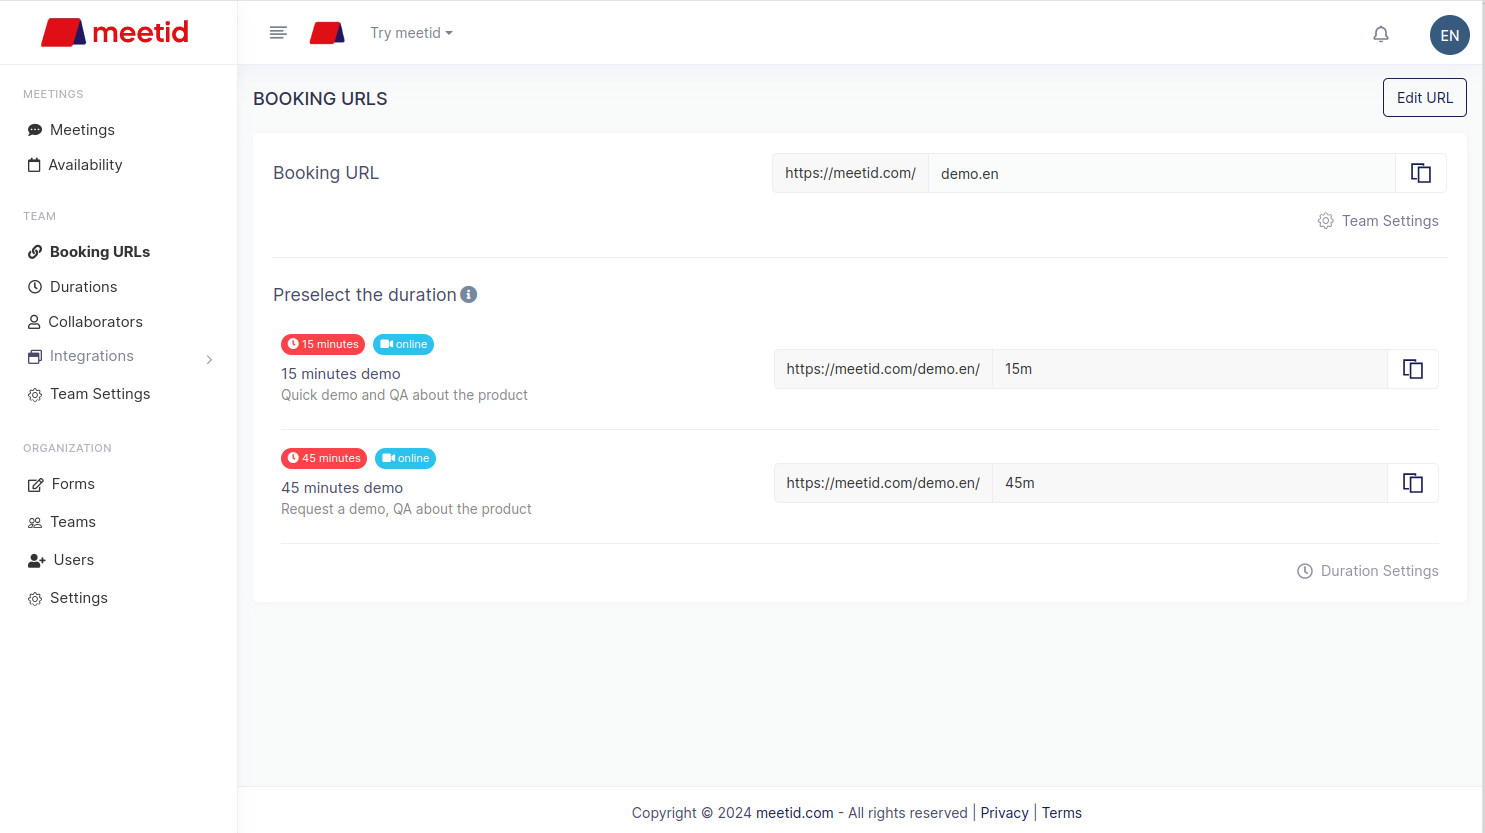Open the meetid.com footer link
This screenshot has width=1485, height=833.
pyautogui.click(x=795, y=813)
